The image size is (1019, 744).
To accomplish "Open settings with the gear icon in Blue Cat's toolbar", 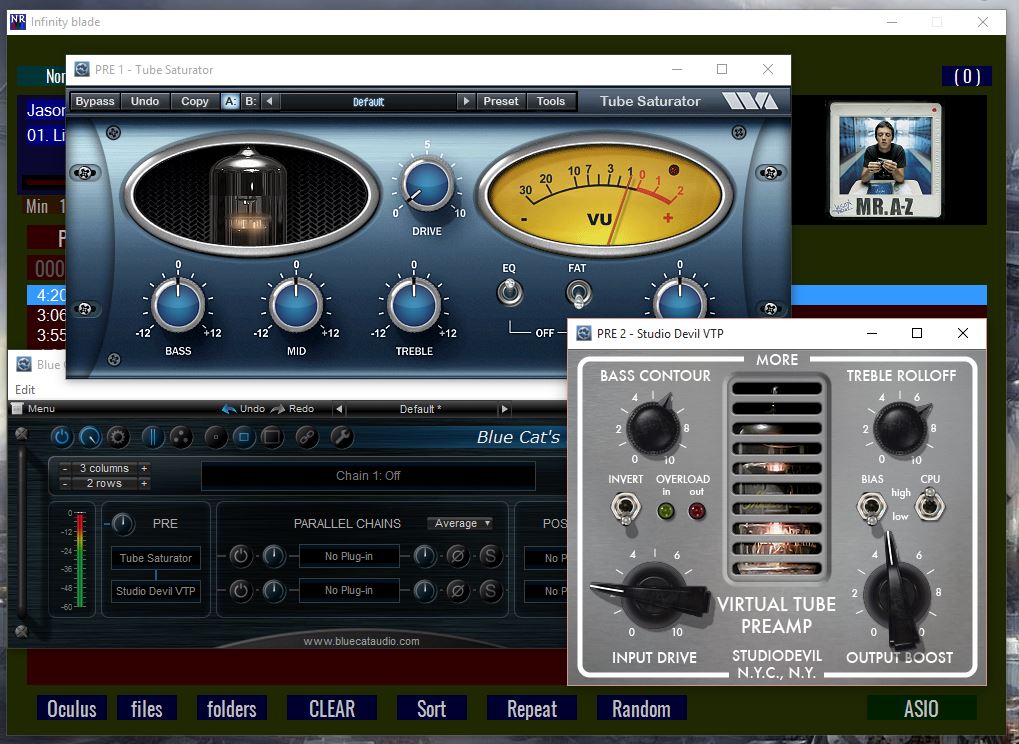I will 118,437.
